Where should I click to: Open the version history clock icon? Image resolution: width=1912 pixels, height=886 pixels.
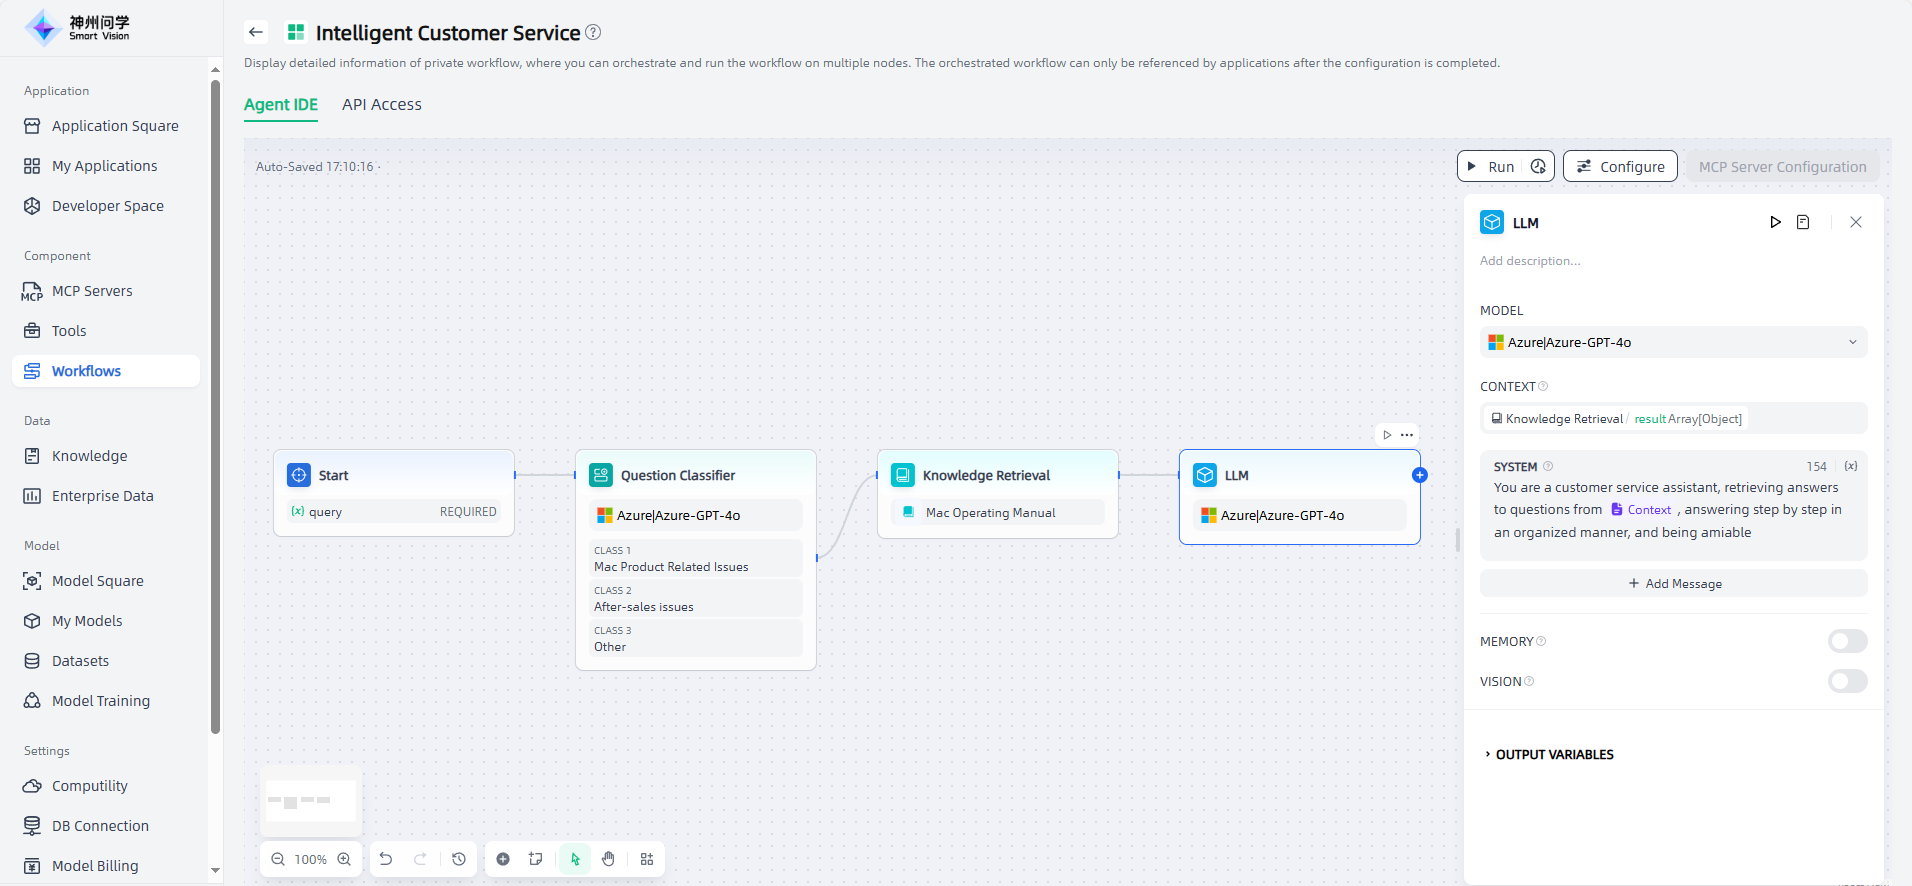pos(459,859)
